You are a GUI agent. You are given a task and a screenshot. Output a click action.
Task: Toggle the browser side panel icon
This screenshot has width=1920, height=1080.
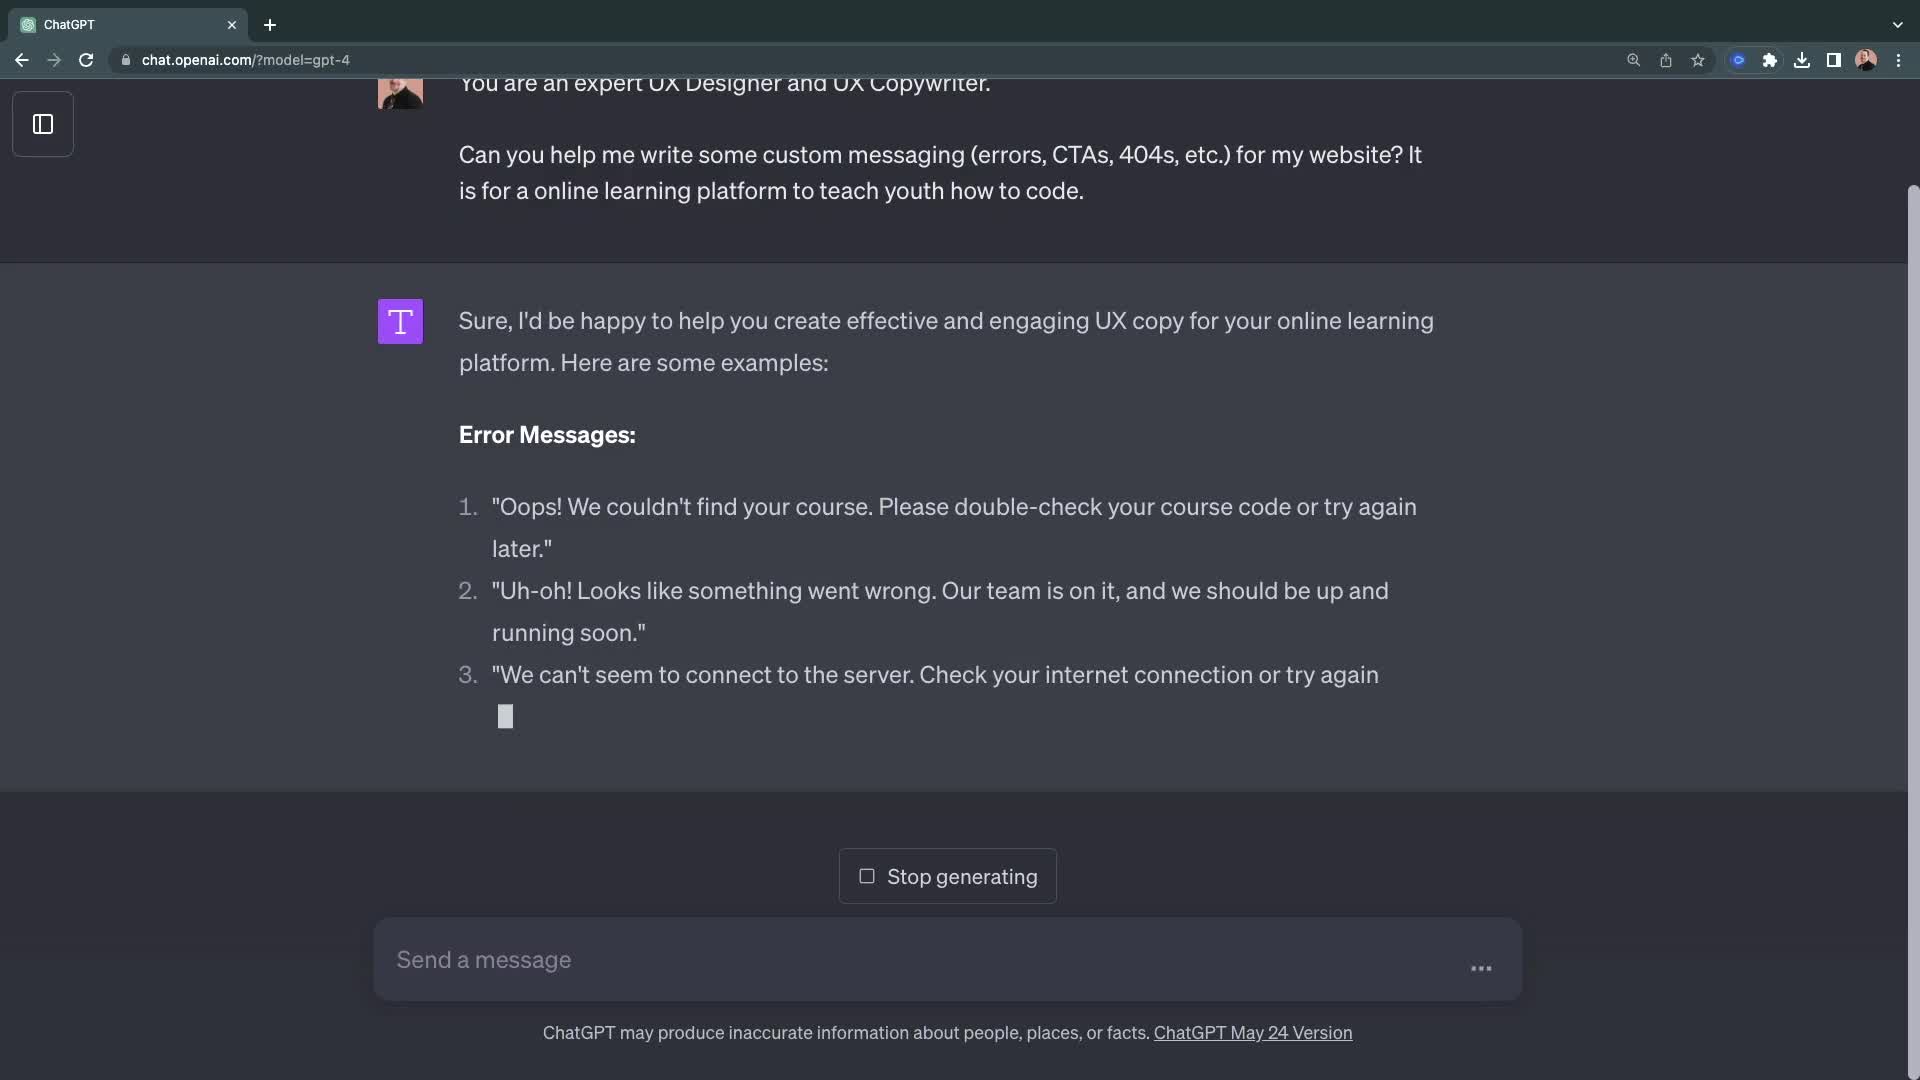click(x=1834, y=60)
